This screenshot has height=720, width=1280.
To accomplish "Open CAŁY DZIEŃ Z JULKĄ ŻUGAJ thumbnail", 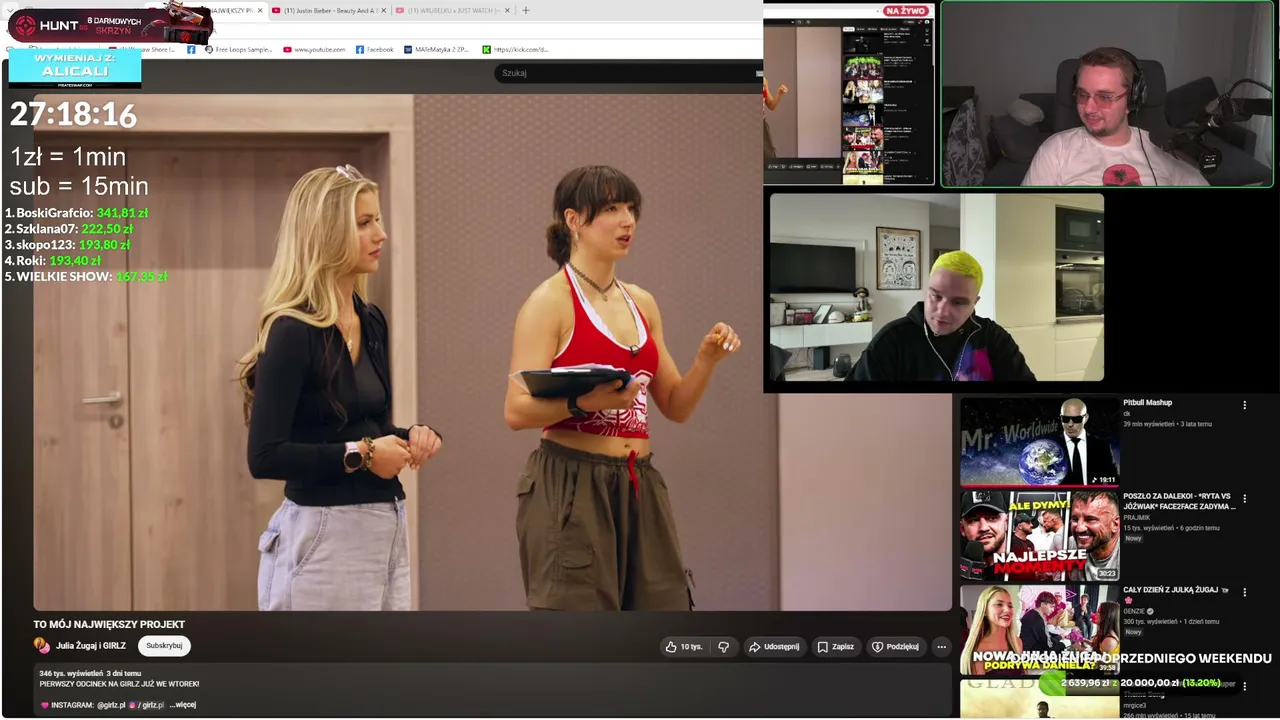I will click(1039, 630).
